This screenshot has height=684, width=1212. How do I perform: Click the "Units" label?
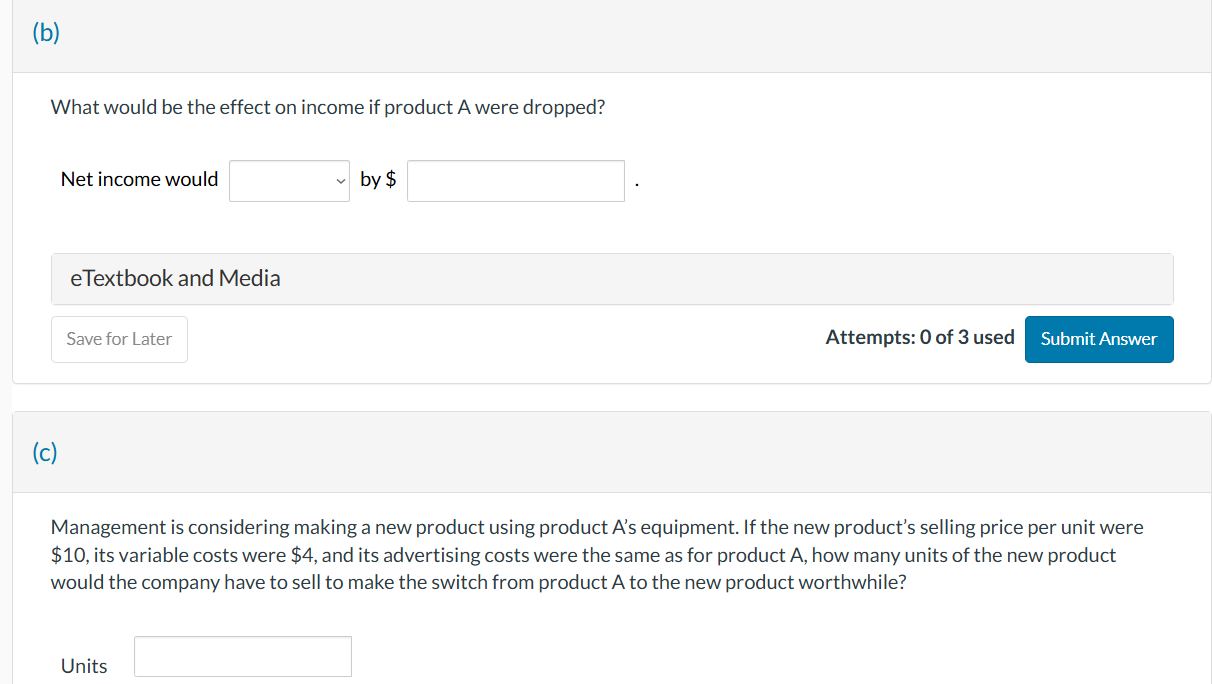click(84, 666)
